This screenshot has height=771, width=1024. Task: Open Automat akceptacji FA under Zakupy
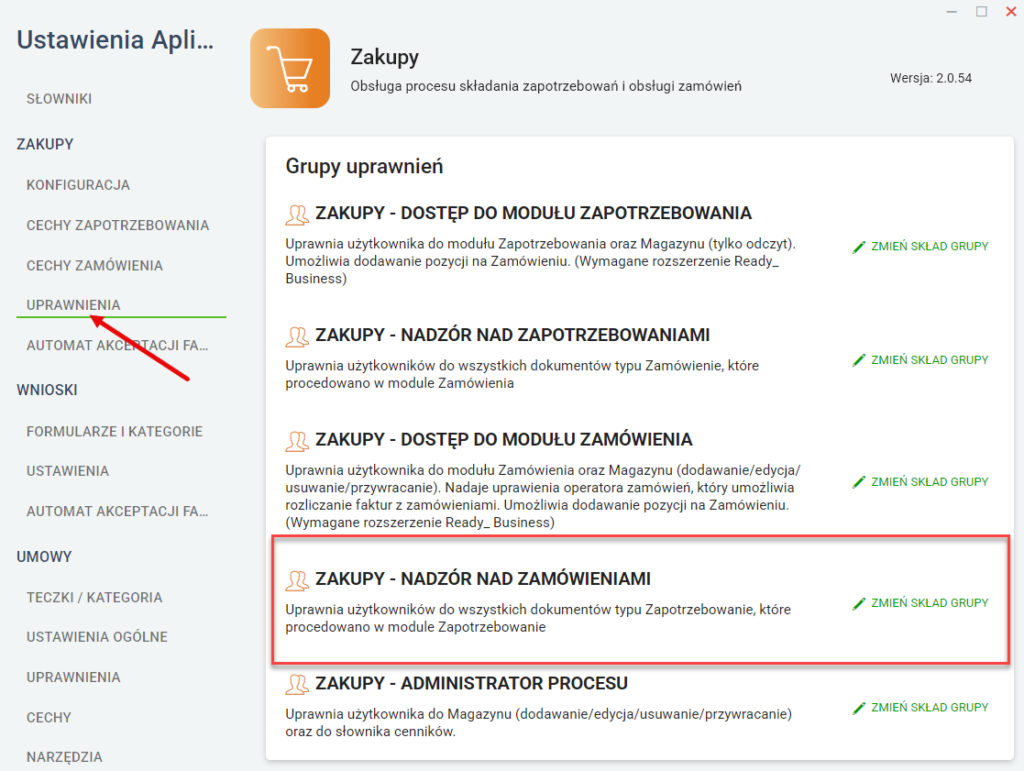117,345
